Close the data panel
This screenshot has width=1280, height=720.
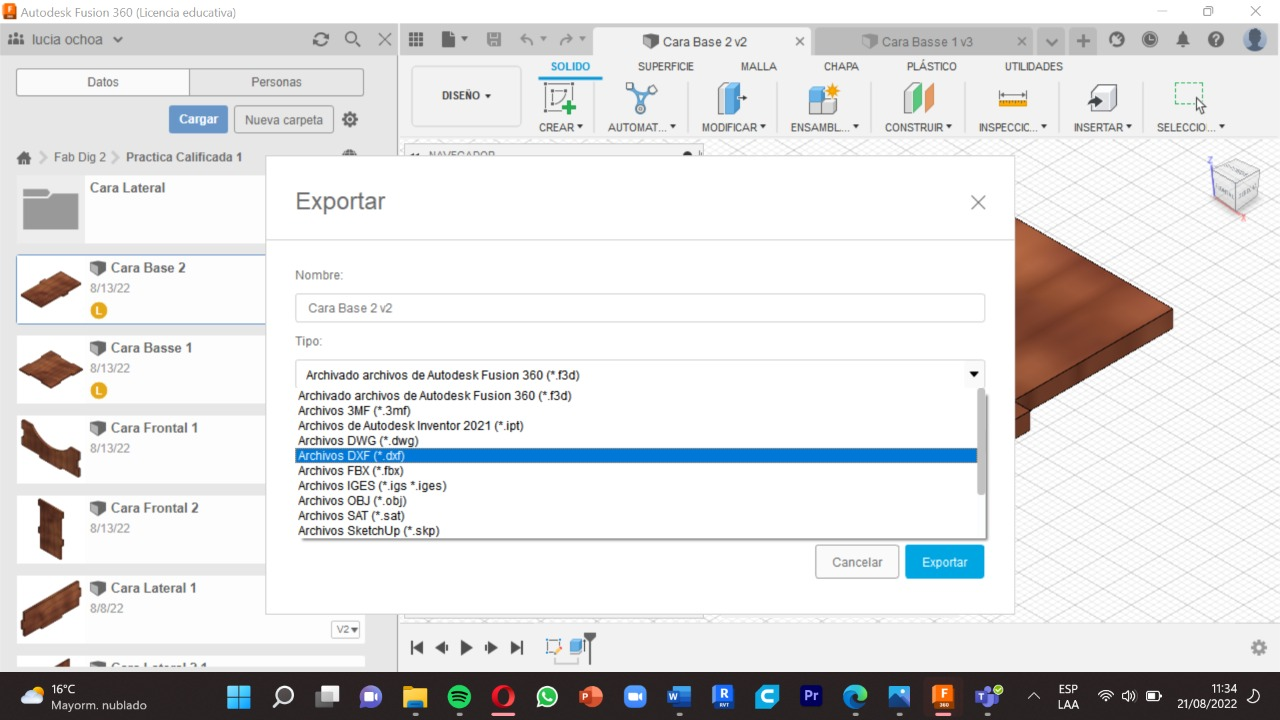(384, 39)
